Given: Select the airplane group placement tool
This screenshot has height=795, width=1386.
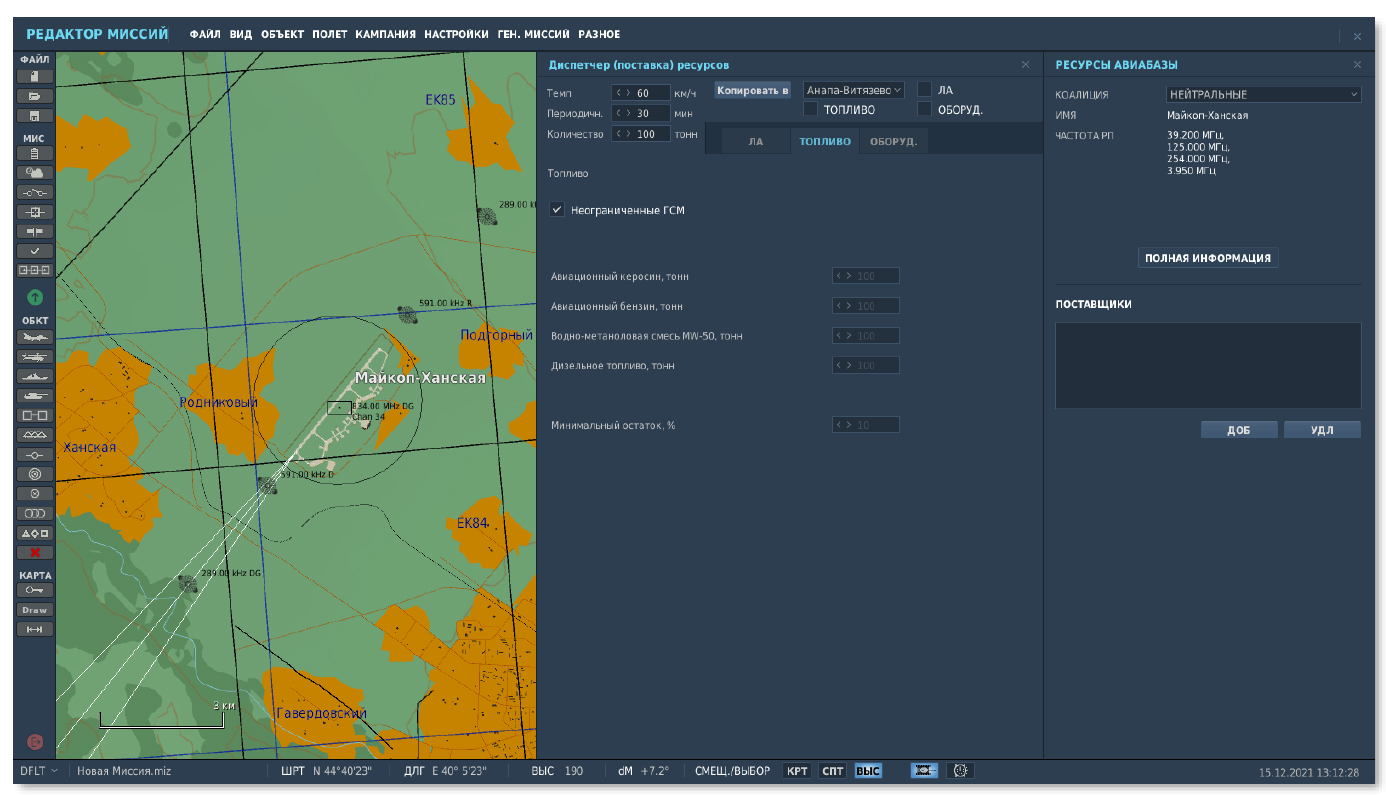Looking at the screenshot, I should [34, 337].
